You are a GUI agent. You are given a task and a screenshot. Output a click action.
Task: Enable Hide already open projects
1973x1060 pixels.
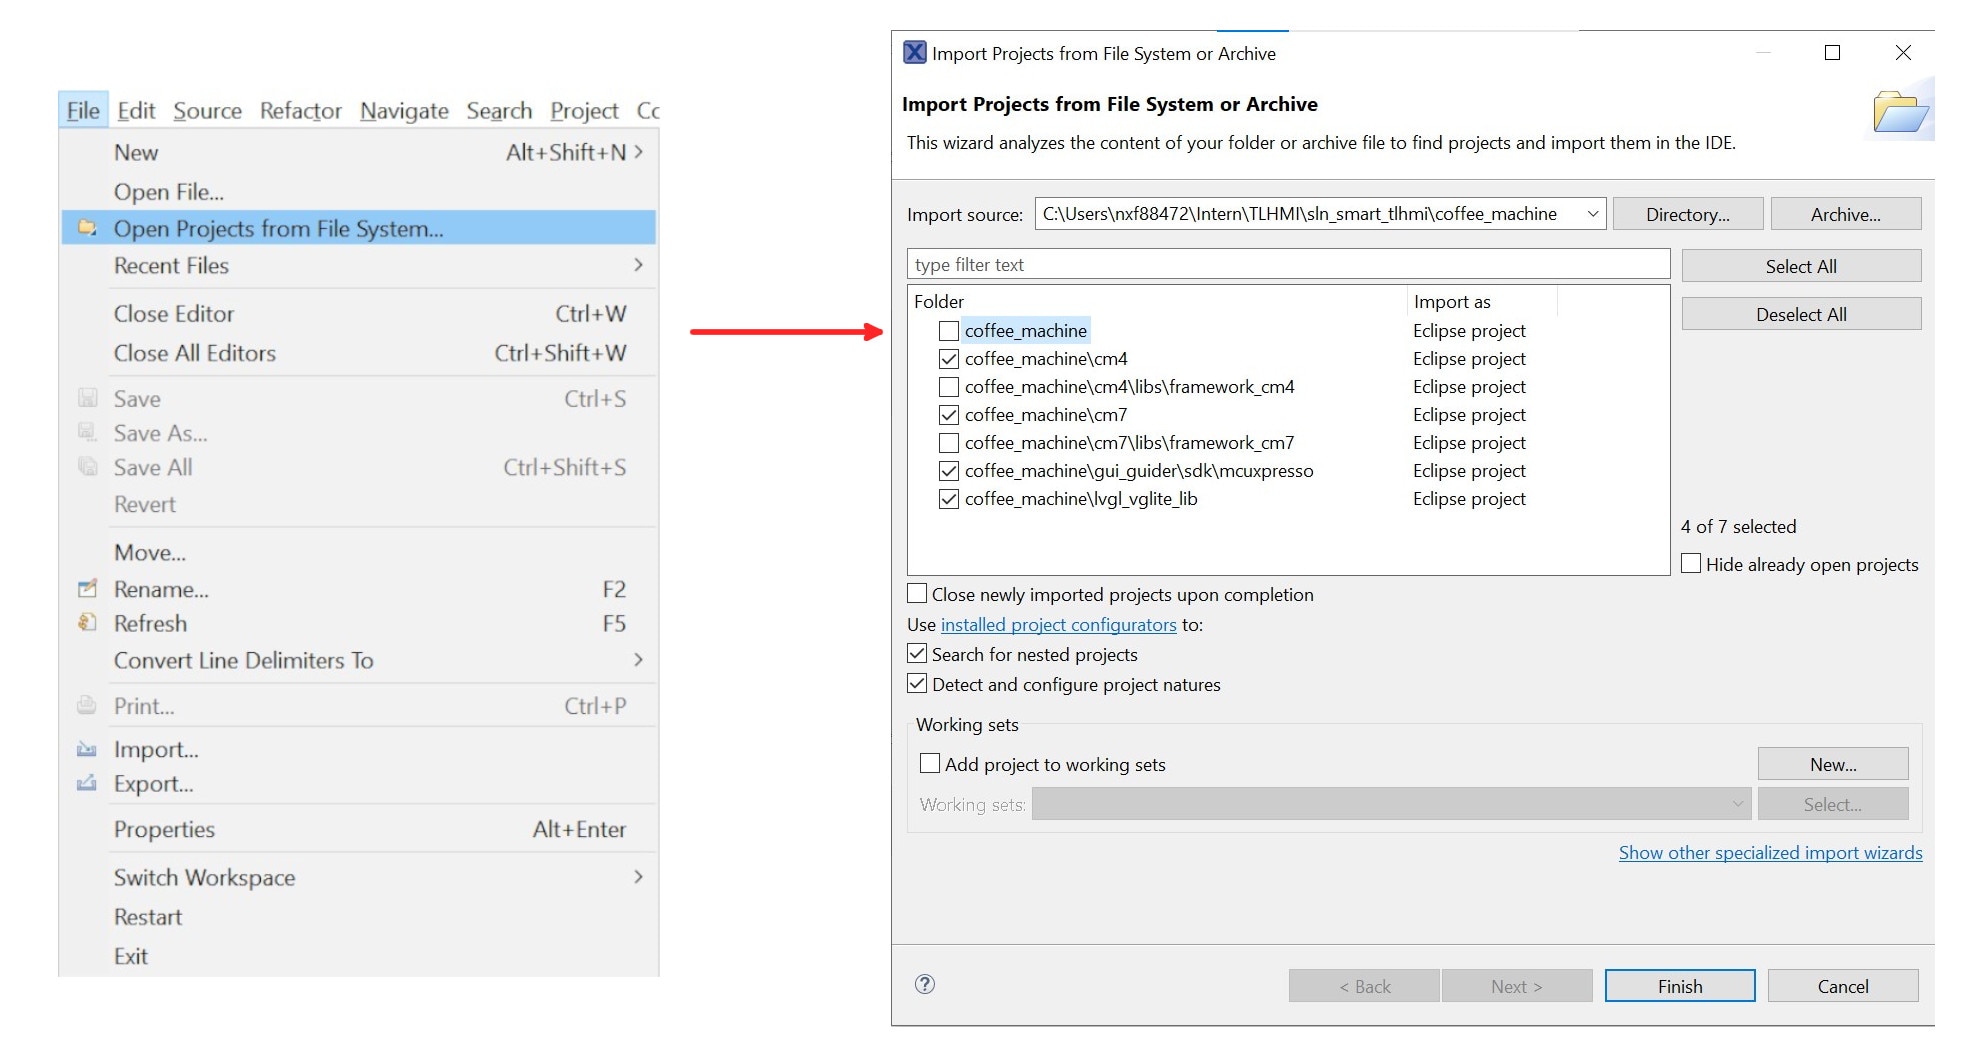(x=1691, y=564)
